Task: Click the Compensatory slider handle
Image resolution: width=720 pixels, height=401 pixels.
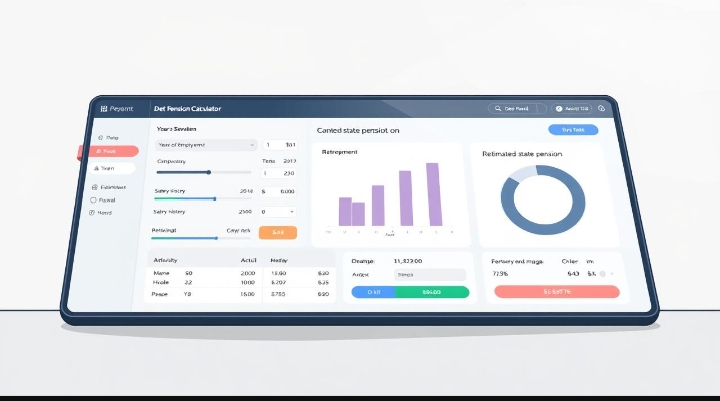Action: [x=208, y=173]
